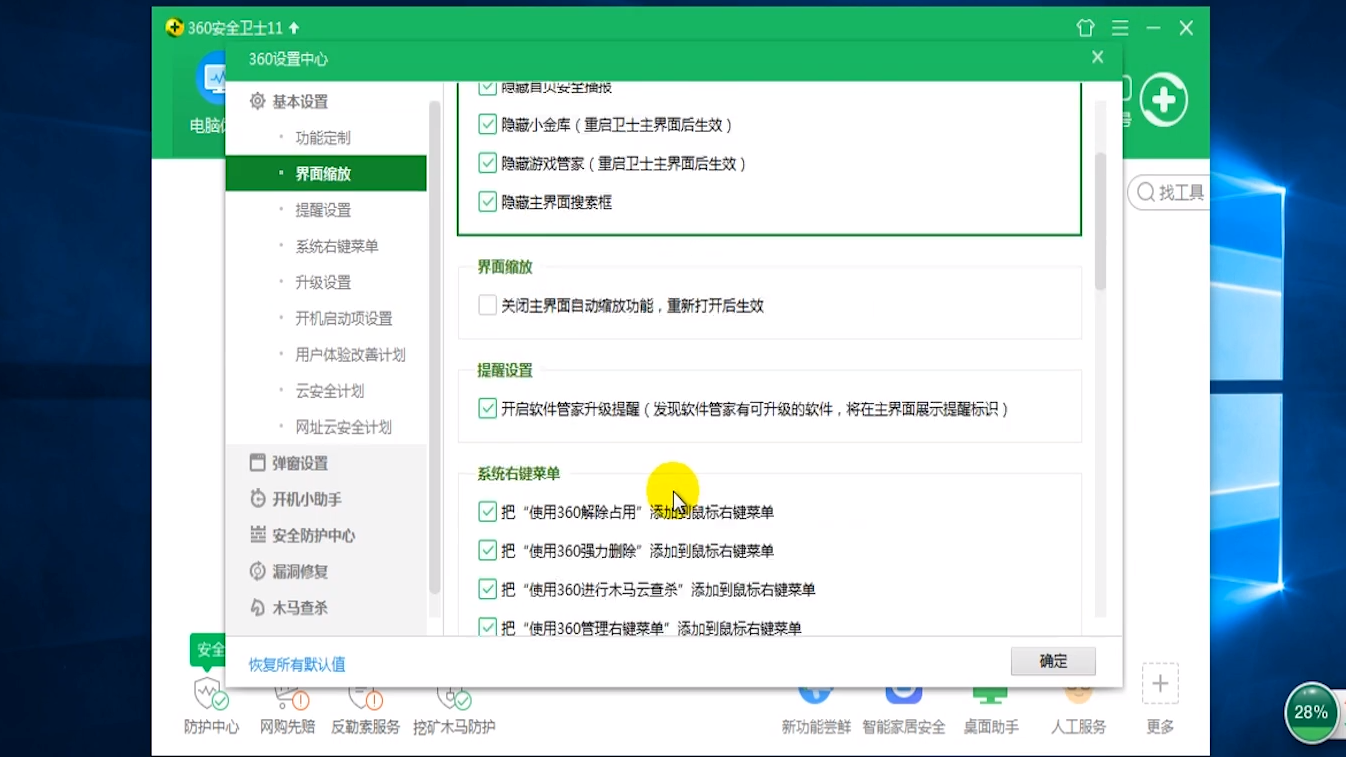Select 云安全计划 in sidebar
This screenshot has height=757, width=1346.
click(330, 390)
